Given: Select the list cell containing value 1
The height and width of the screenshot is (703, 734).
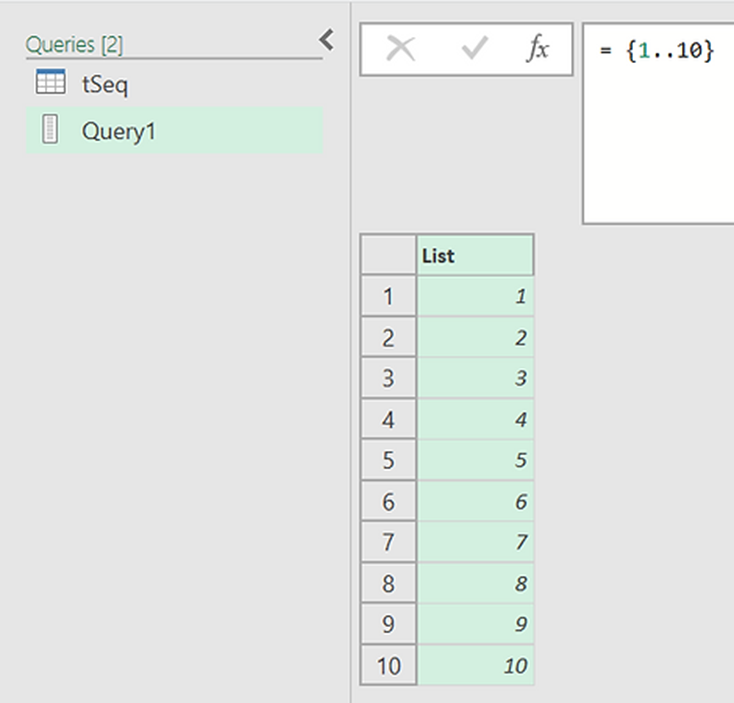Looking at the screenshot, I should coord(476,297).
